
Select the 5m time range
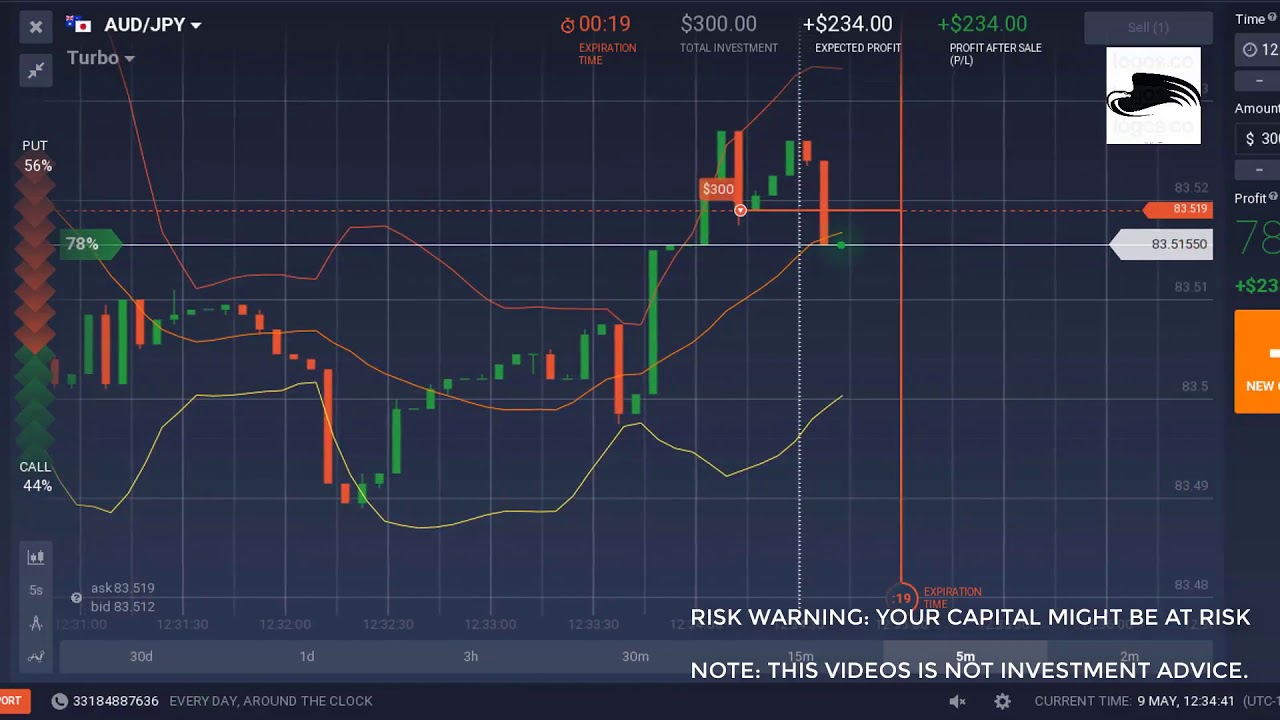pos(965,656)
